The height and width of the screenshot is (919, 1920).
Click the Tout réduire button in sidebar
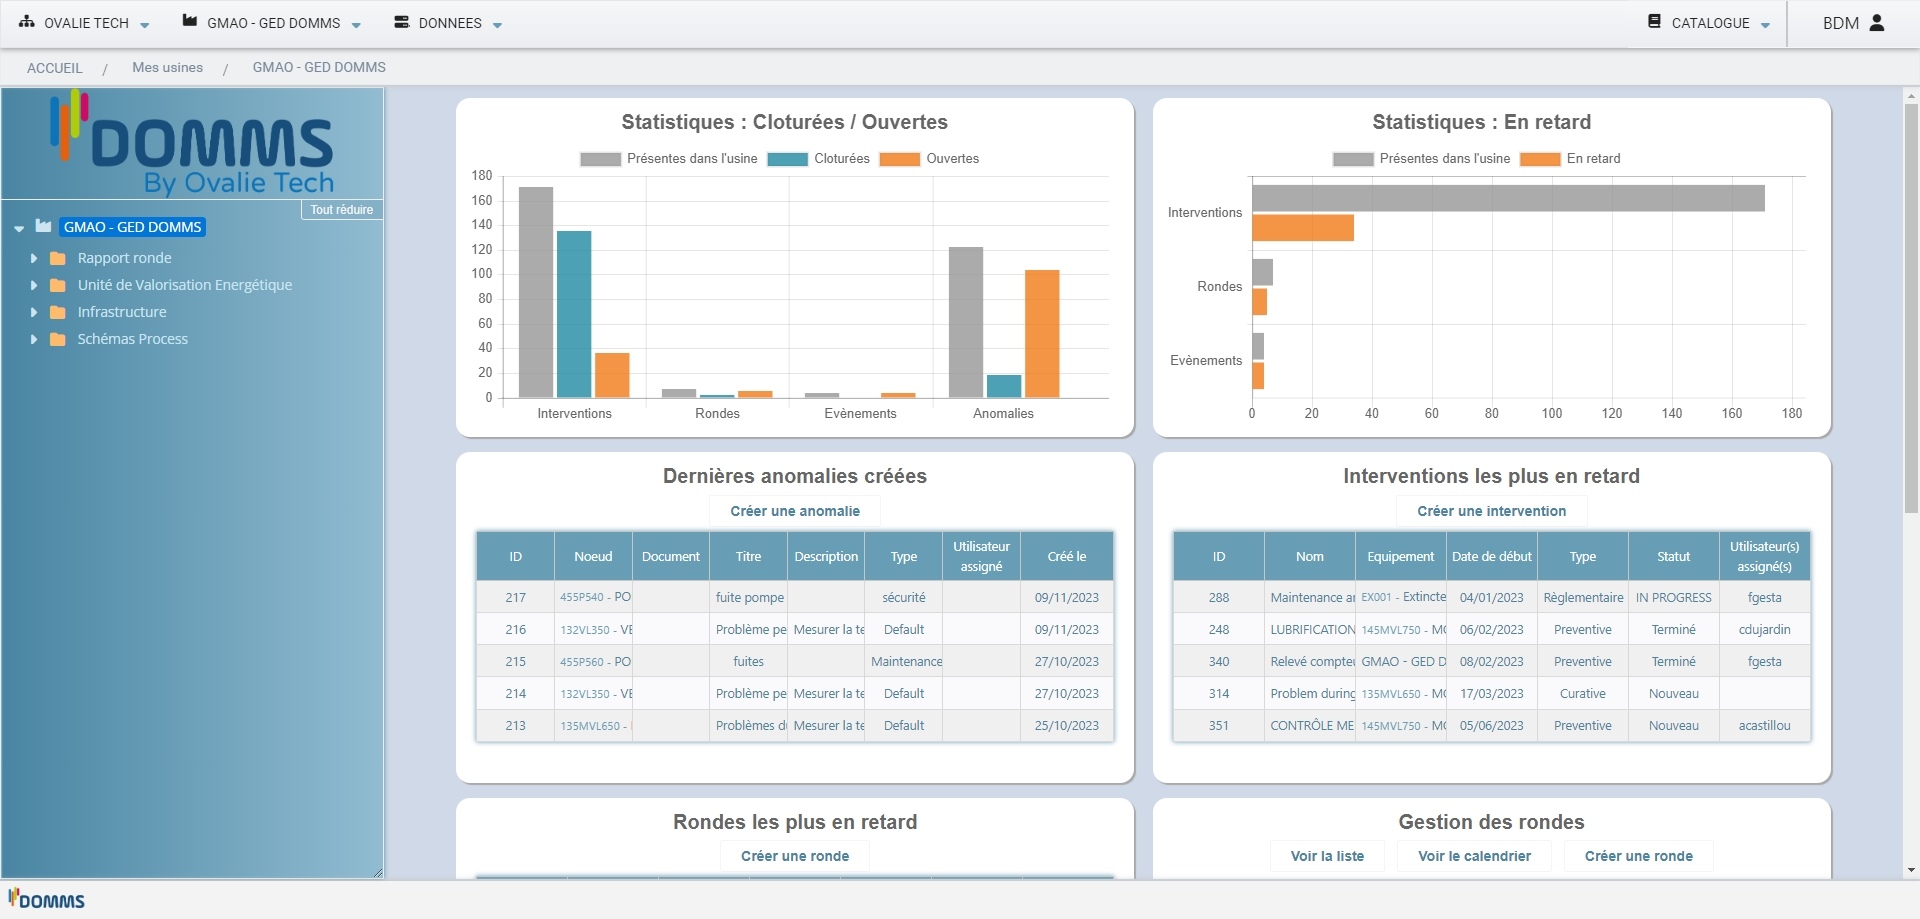coord(341,210)
